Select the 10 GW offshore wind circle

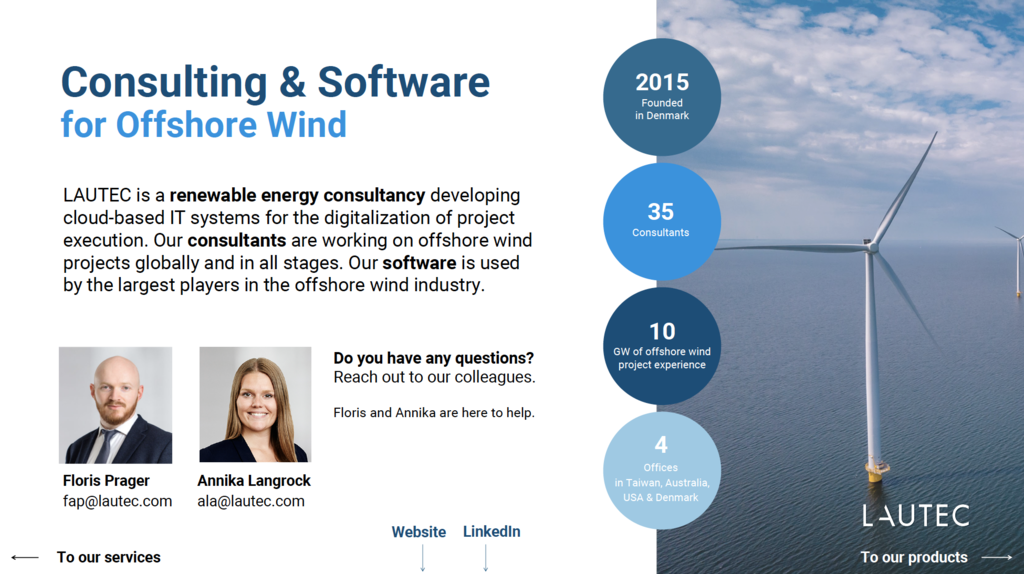pyautogui.click(x=661, y=345)
